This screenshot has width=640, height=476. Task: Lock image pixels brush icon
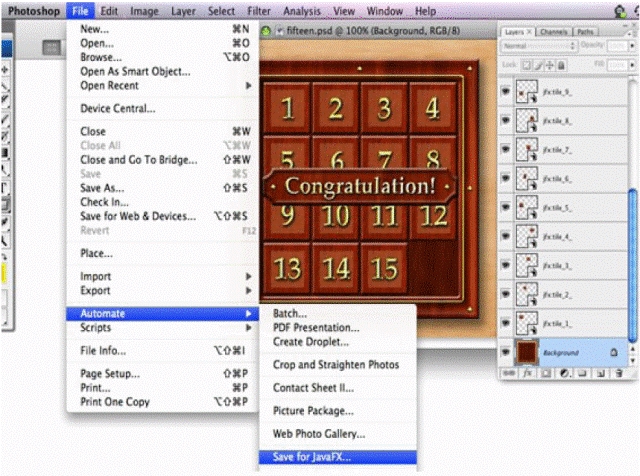(x=539, y=65)
